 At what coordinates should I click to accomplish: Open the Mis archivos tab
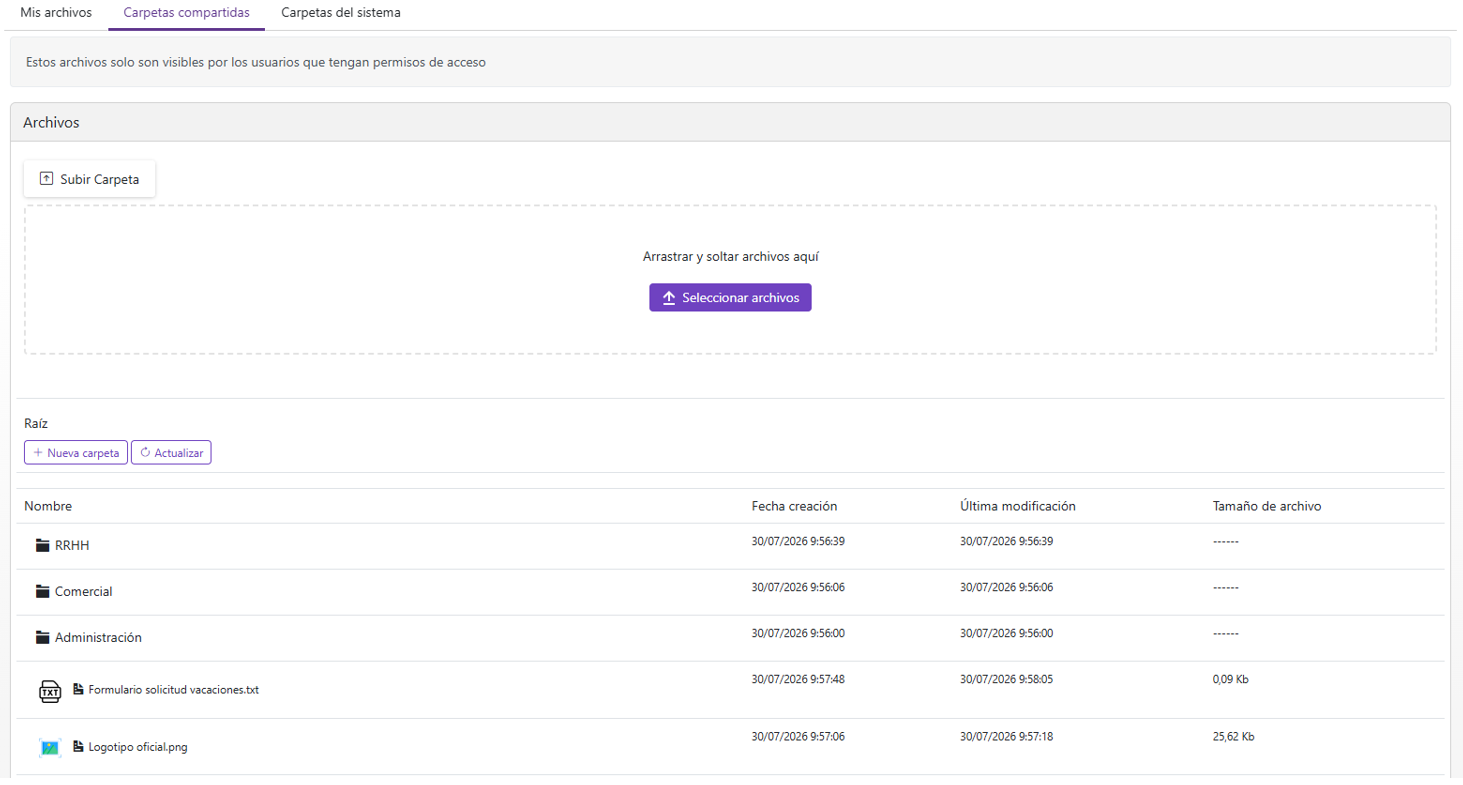click(x=56, y=13)
